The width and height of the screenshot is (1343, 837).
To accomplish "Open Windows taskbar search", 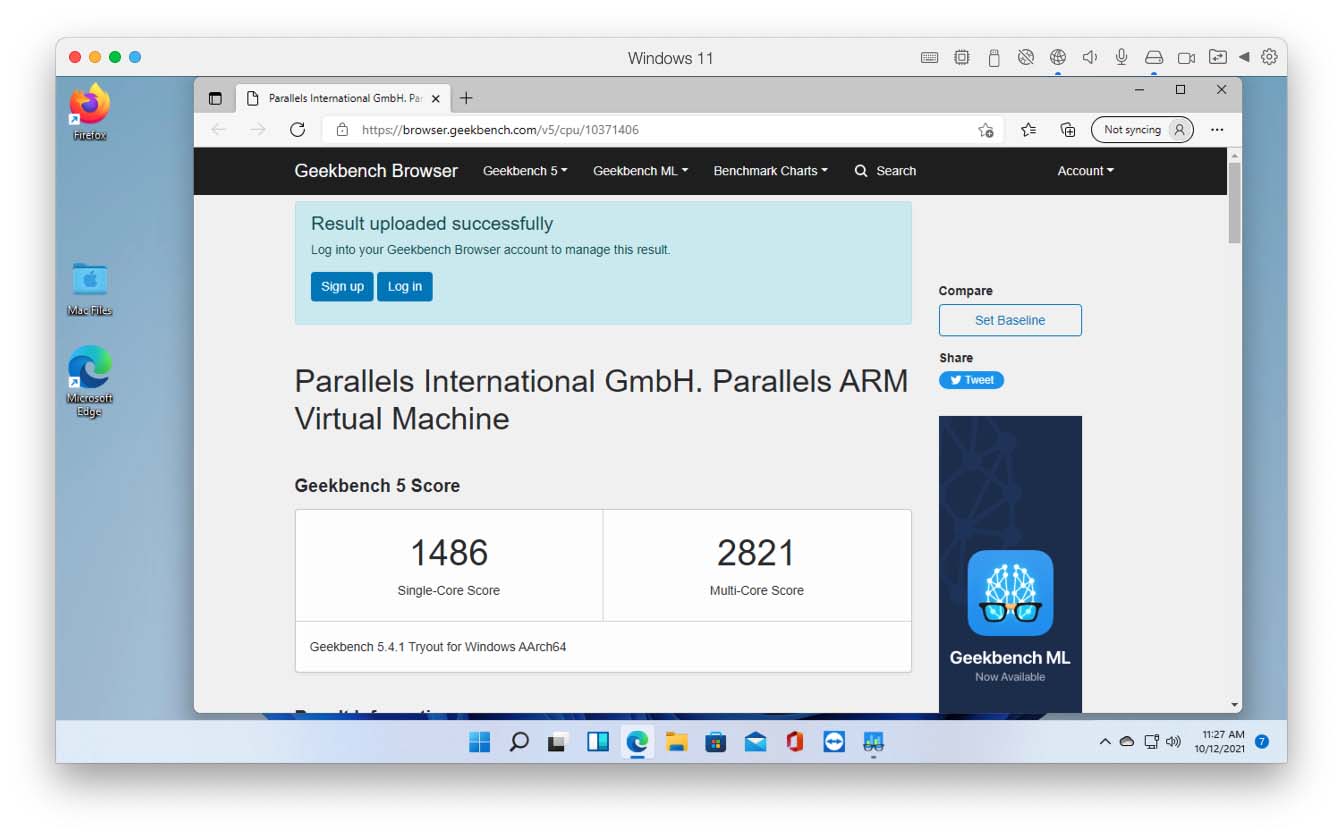I will (x=519, y=742).
